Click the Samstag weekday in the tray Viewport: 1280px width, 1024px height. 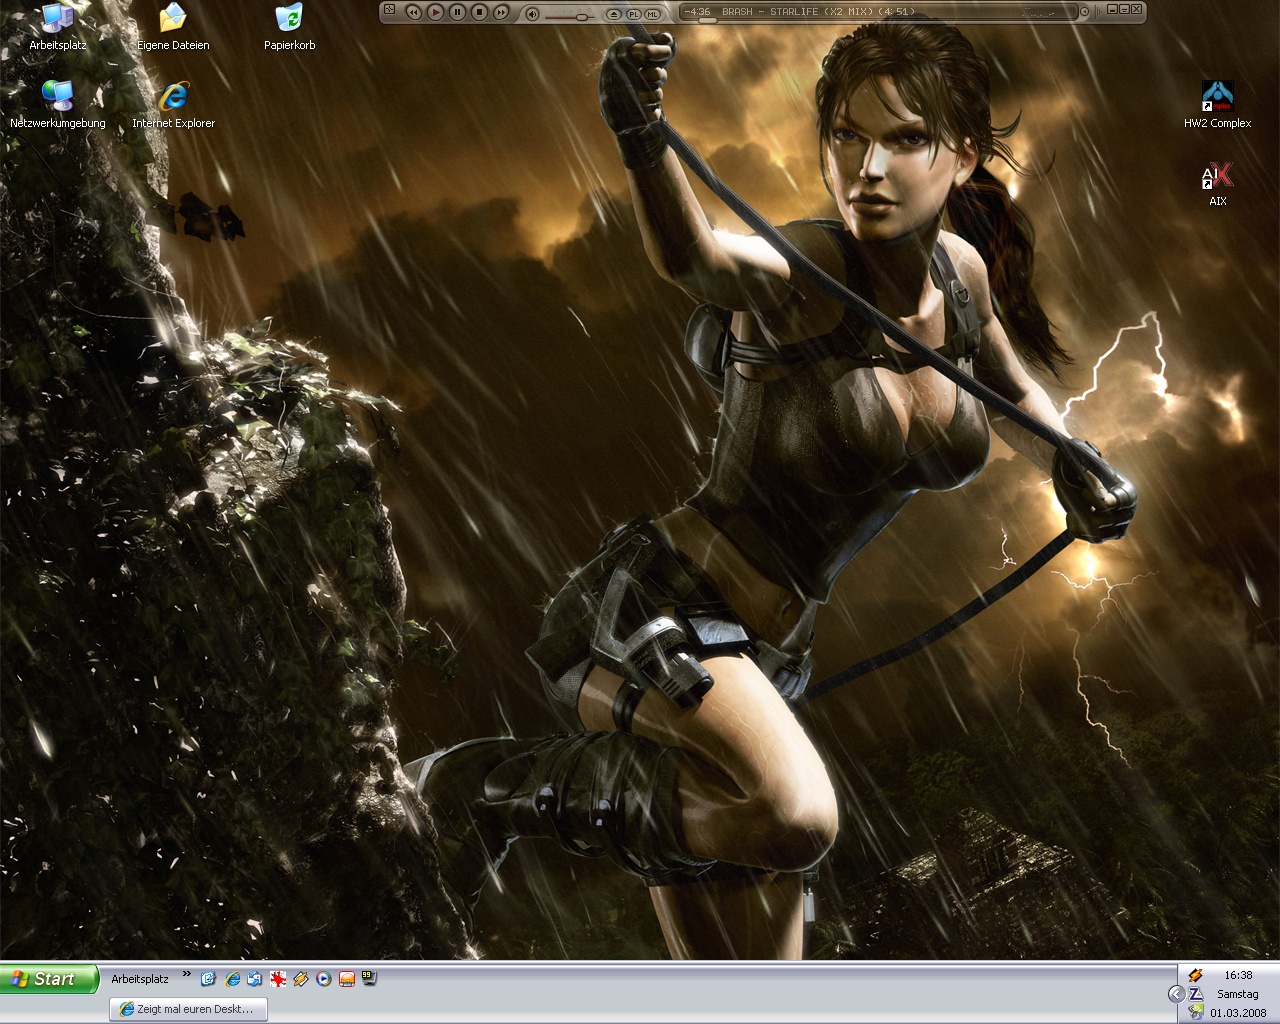1238,994
